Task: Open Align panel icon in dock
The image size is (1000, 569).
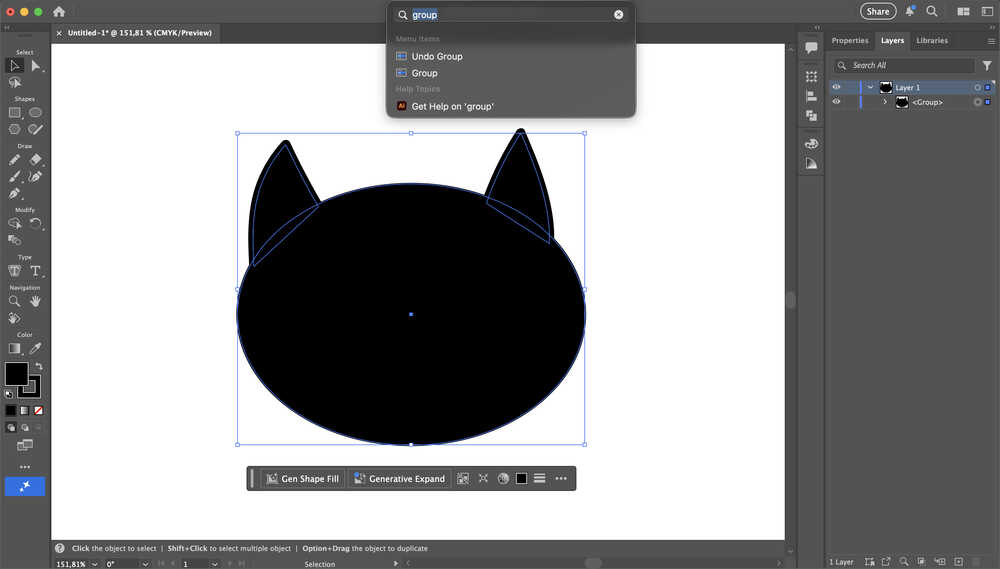Action: (x=811, y=96)
